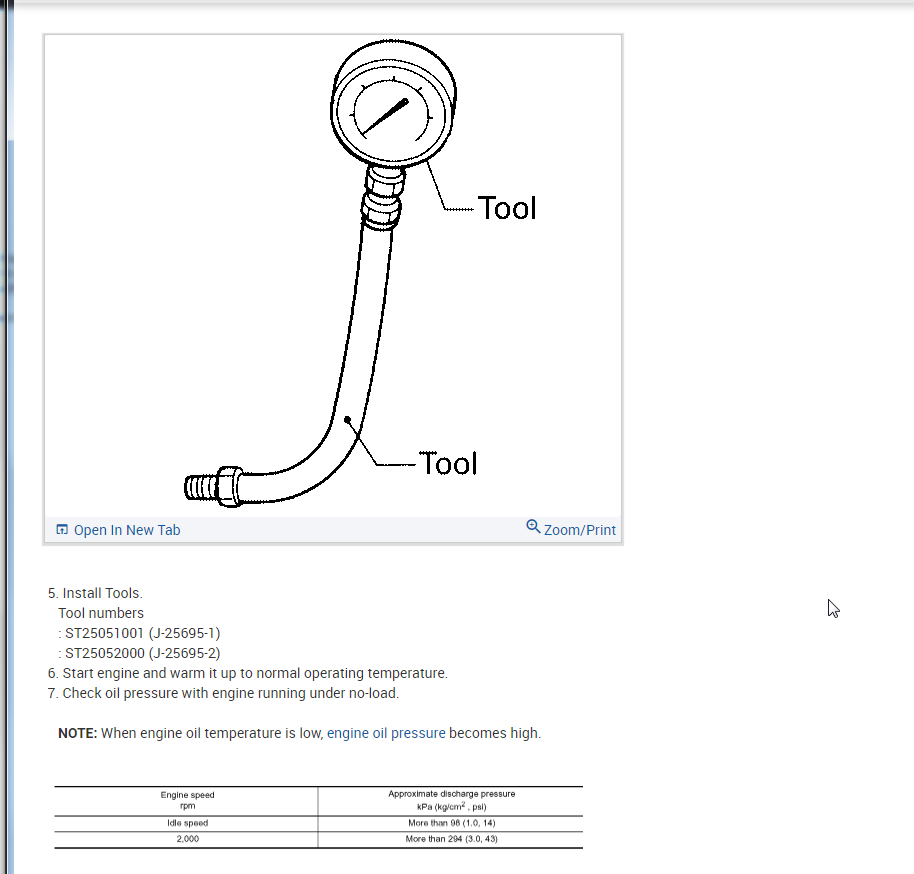Image resolution: width=914 pixels, height=874 pixels.
Task: Click the ST25052000 (J-25695-2) tool number
Action: click(x=142, y=653)
